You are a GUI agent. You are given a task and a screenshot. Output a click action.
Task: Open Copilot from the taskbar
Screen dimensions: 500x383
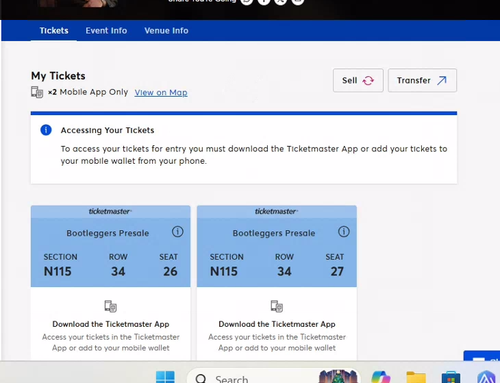(x=381, y=377)
